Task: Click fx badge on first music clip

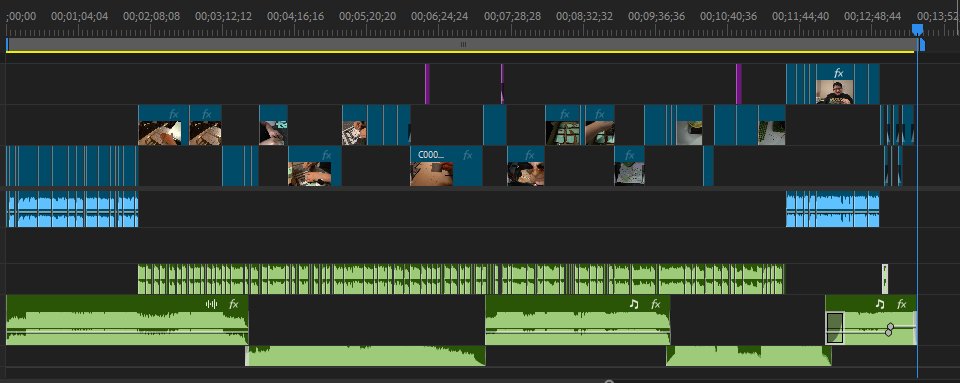Action: [x=233, y=304]
